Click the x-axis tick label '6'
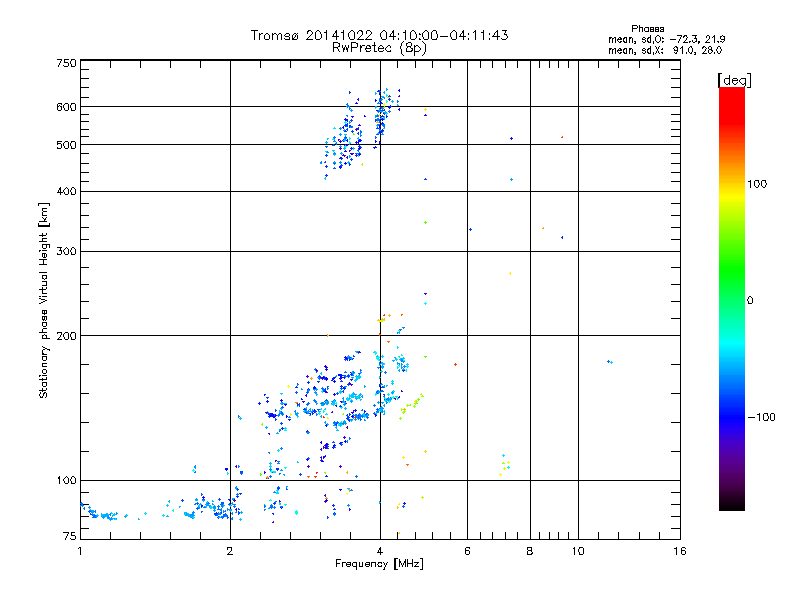 coord(467,551)
